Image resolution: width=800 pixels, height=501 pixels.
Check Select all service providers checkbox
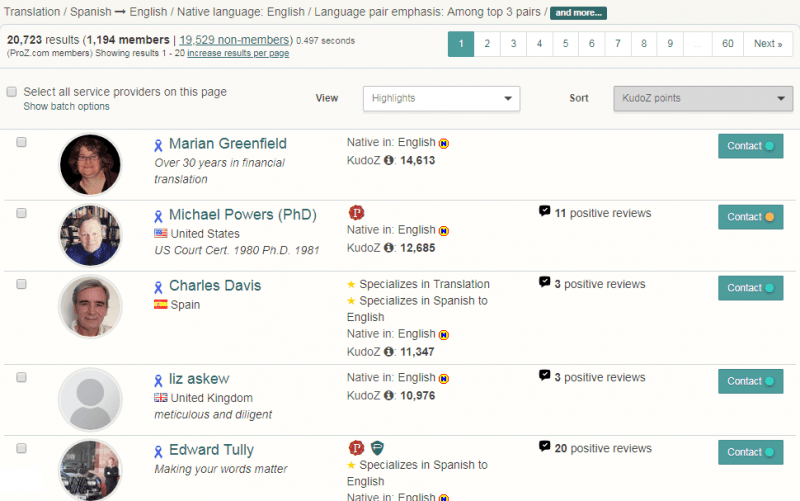(x=12, y=92)
